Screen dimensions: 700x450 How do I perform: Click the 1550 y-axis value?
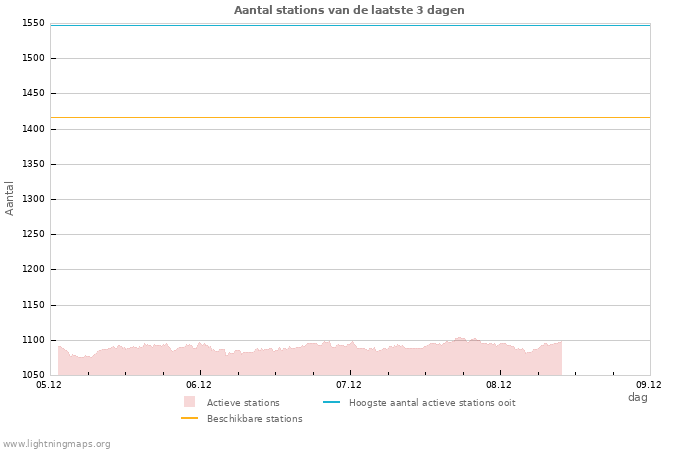[x=33, y=23]
